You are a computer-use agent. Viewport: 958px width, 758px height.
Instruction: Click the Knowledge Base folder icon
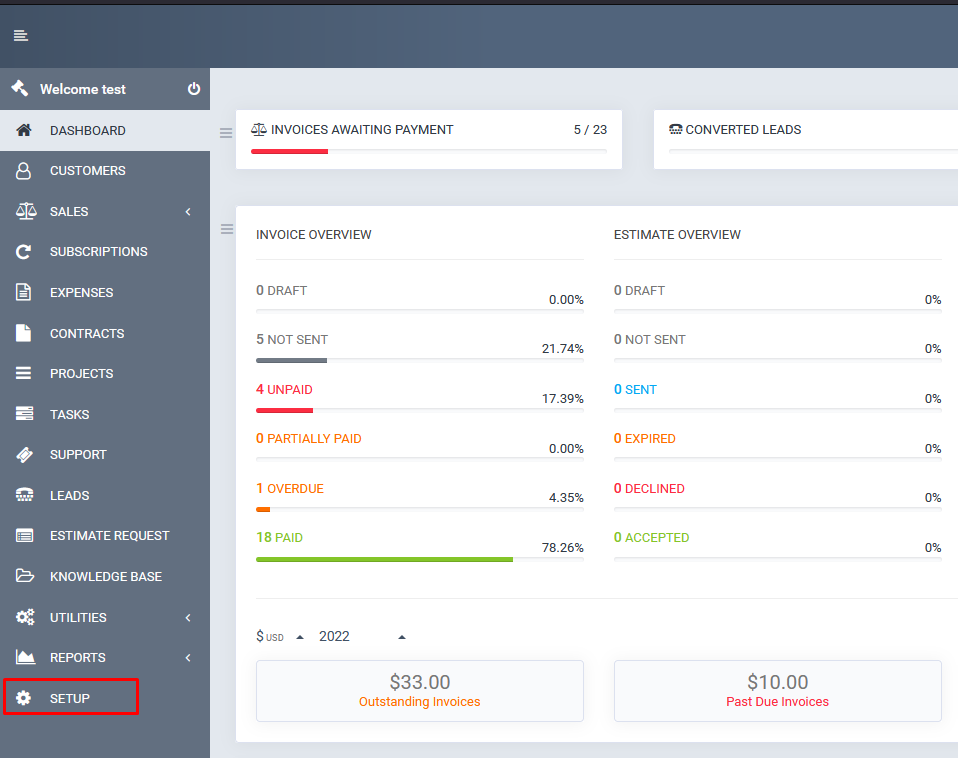pyautogui.click(x=24, y=577)
